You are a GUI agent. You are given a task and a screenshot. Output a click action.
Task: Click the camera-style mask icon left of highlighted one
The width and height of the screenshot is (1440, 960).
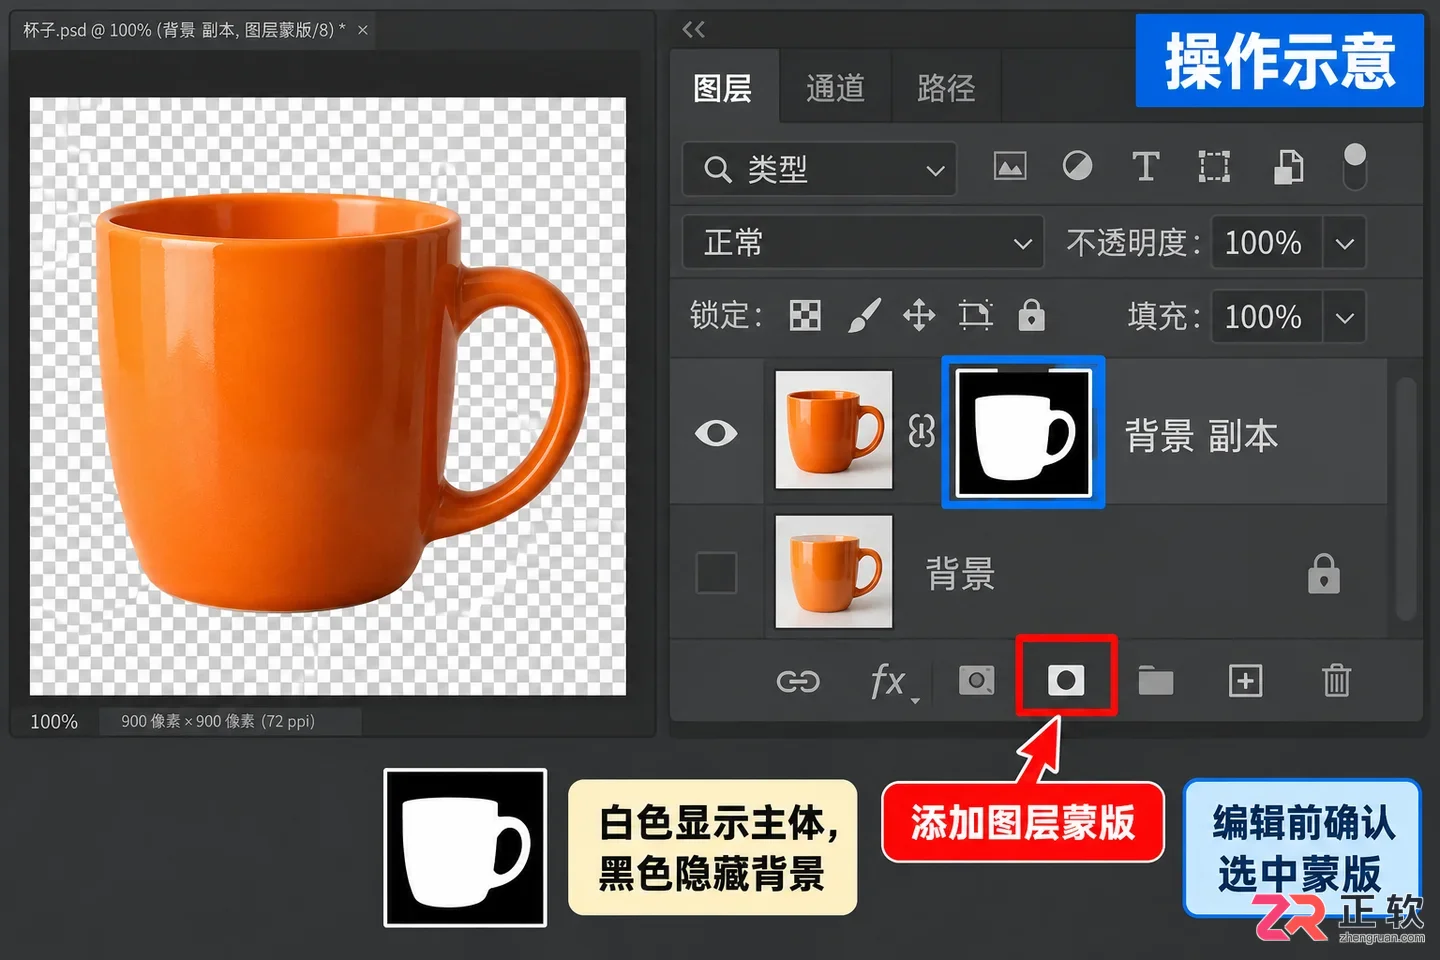coord(977,682)
